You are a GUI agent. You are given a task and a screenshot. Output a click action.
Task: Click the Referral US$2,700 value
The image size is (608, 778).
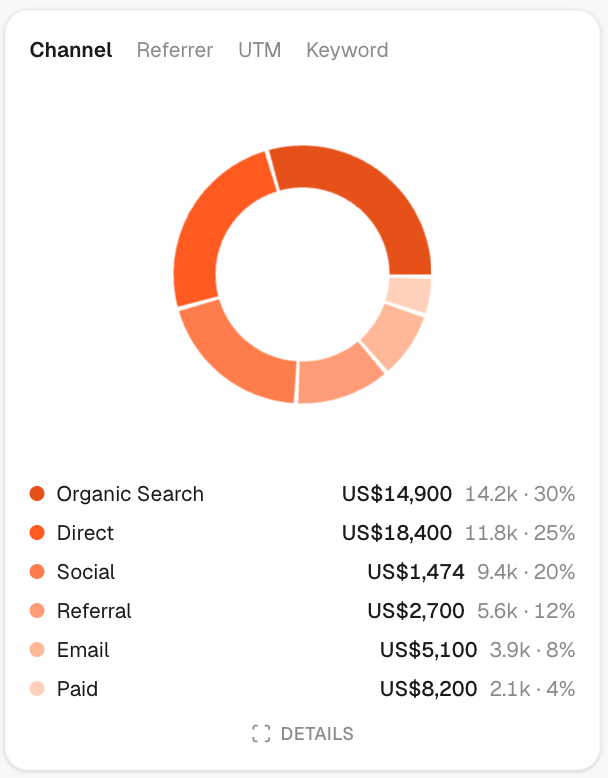[416, 611]
